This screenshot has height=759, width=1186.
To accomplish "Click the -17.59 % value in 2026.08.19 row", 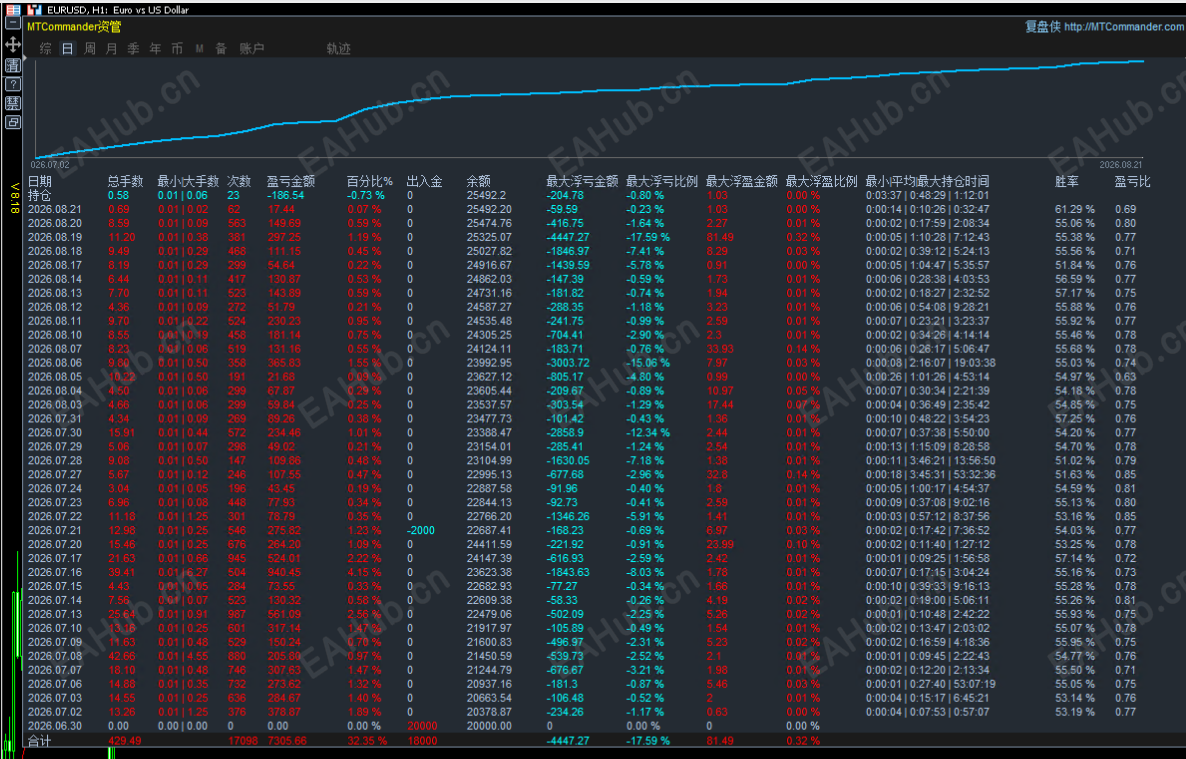I will pyautogui.click(x=647, y=237).
